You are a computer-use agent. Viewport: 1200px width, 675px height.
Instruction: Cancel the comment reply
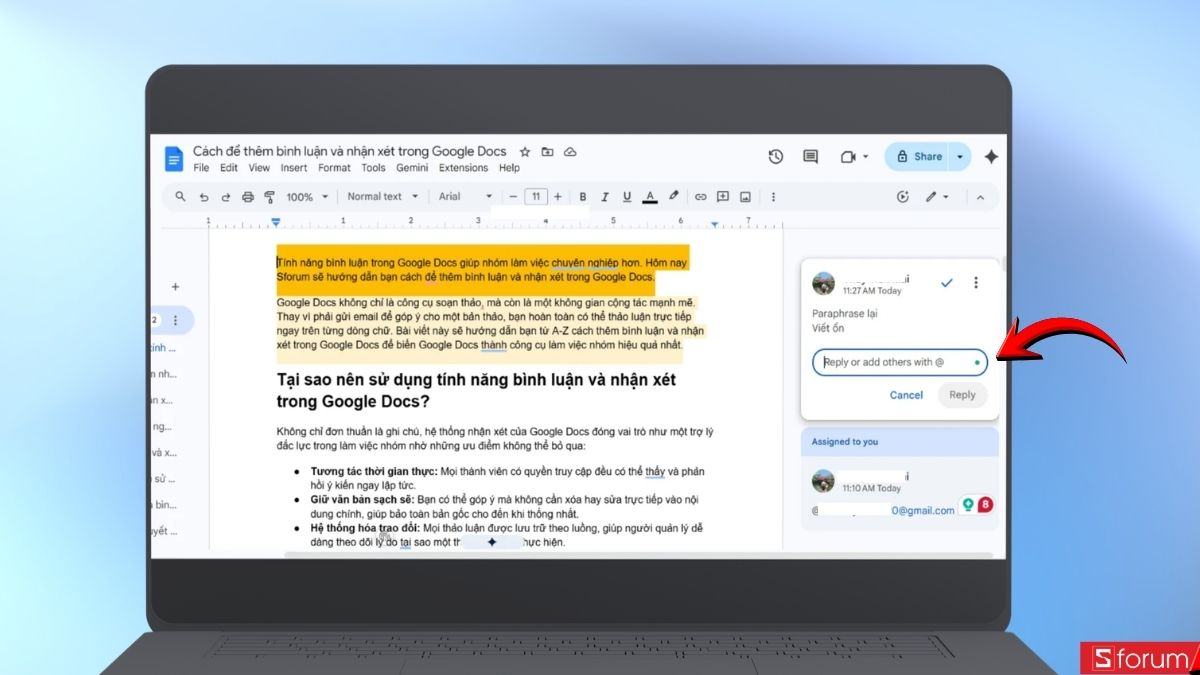click(x=906, y=395)
